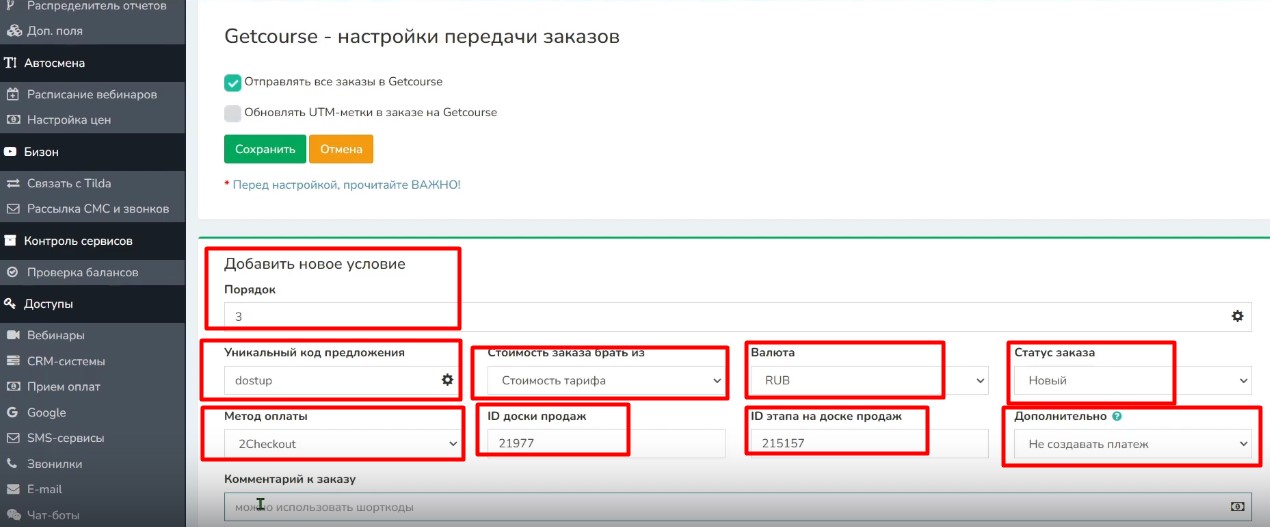Open Рассылка СМС и звонков
1270x527 pixels.
click(98, 209)
